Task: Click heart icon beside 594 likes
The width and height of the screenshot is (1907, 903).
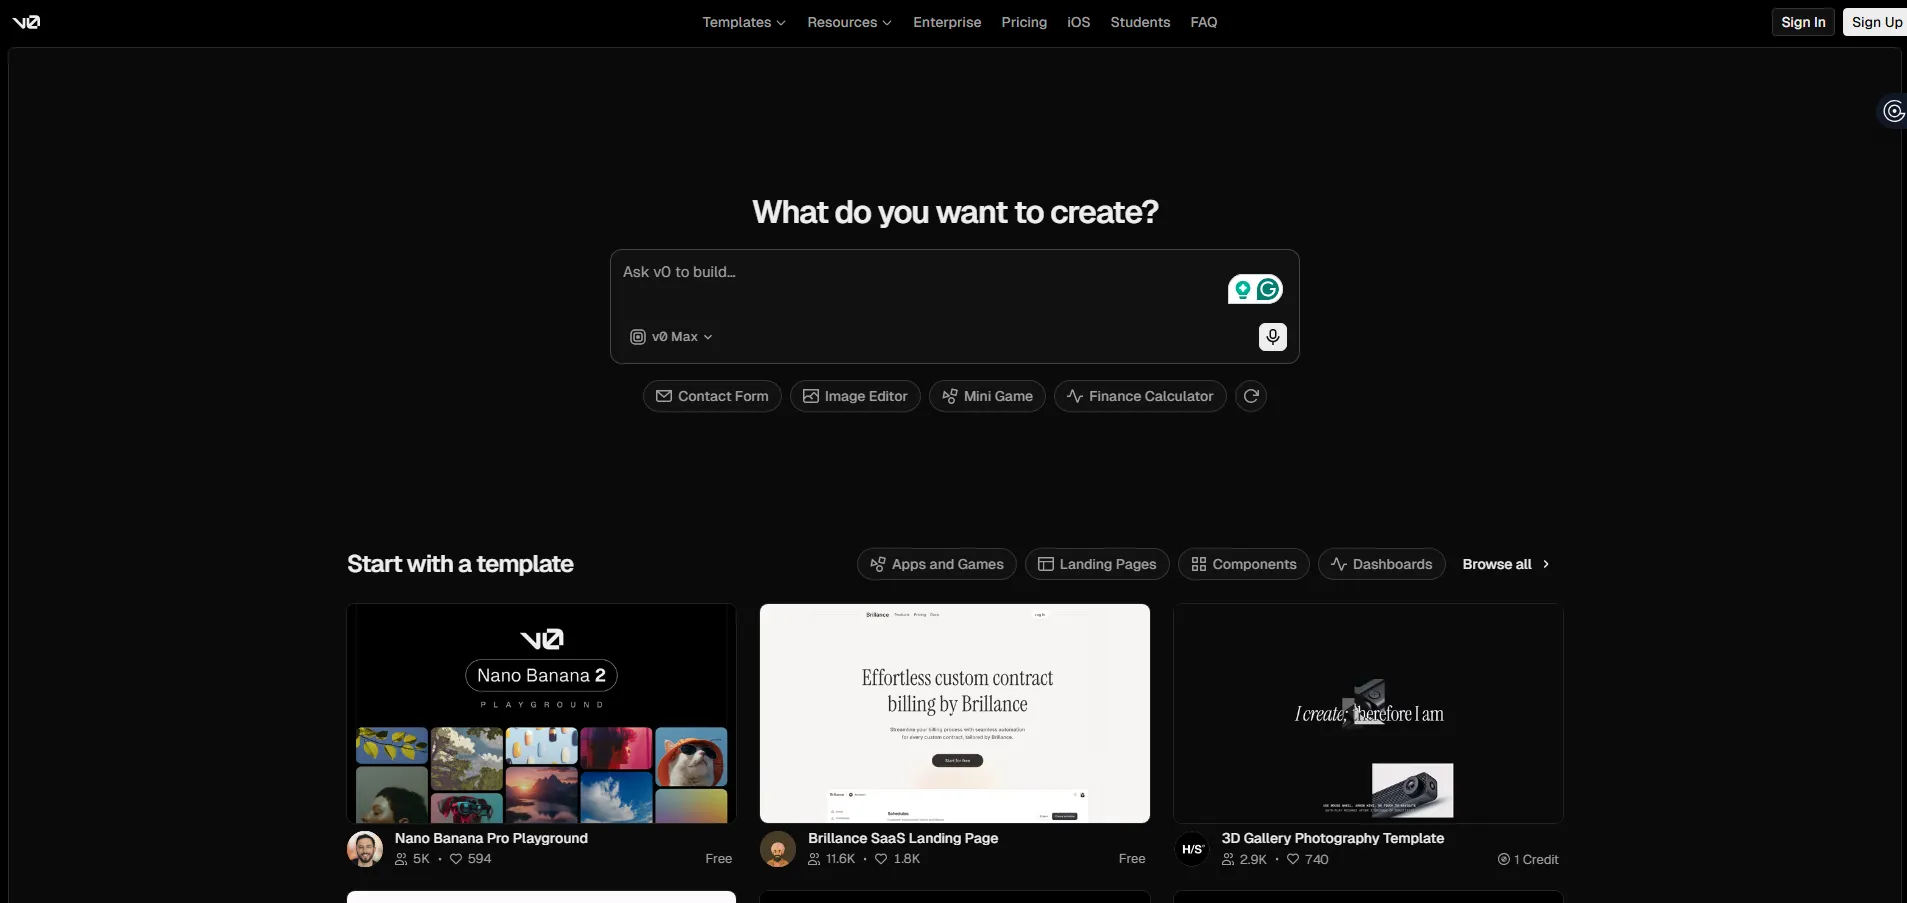Action: [x=456, y=859]
